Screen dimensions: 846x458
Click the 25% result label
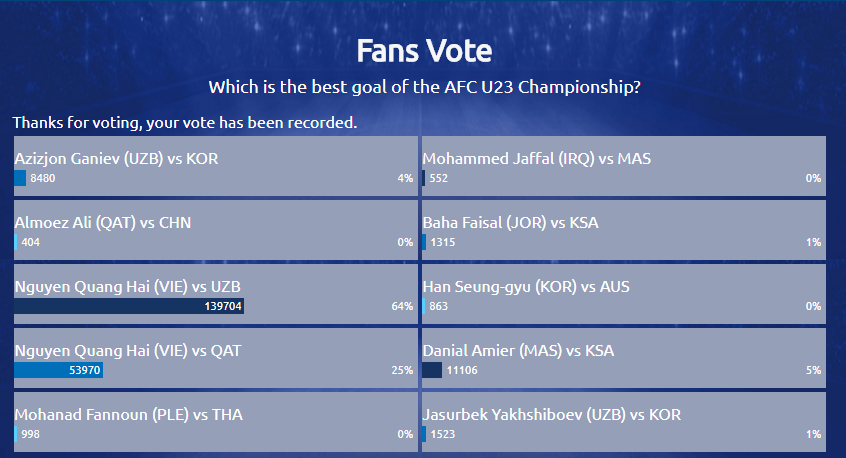tap(402, 370)
